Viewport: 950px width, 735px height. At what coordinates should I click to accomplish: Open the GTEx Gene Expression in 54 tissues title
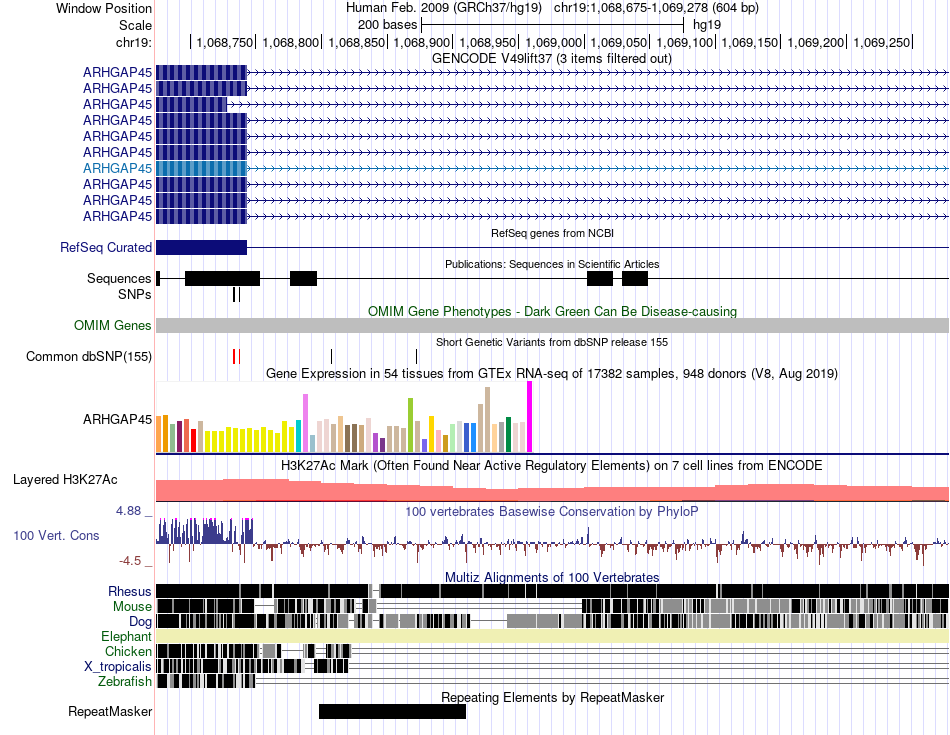click(552, 373)
